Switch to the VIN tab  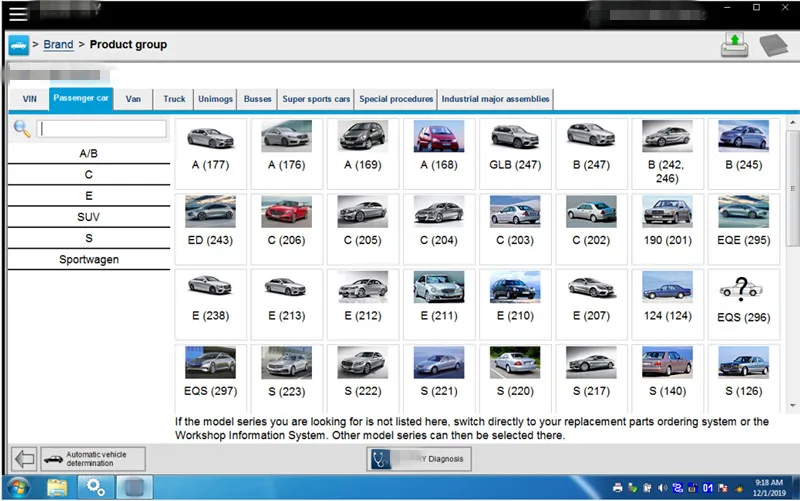[30, 99]
